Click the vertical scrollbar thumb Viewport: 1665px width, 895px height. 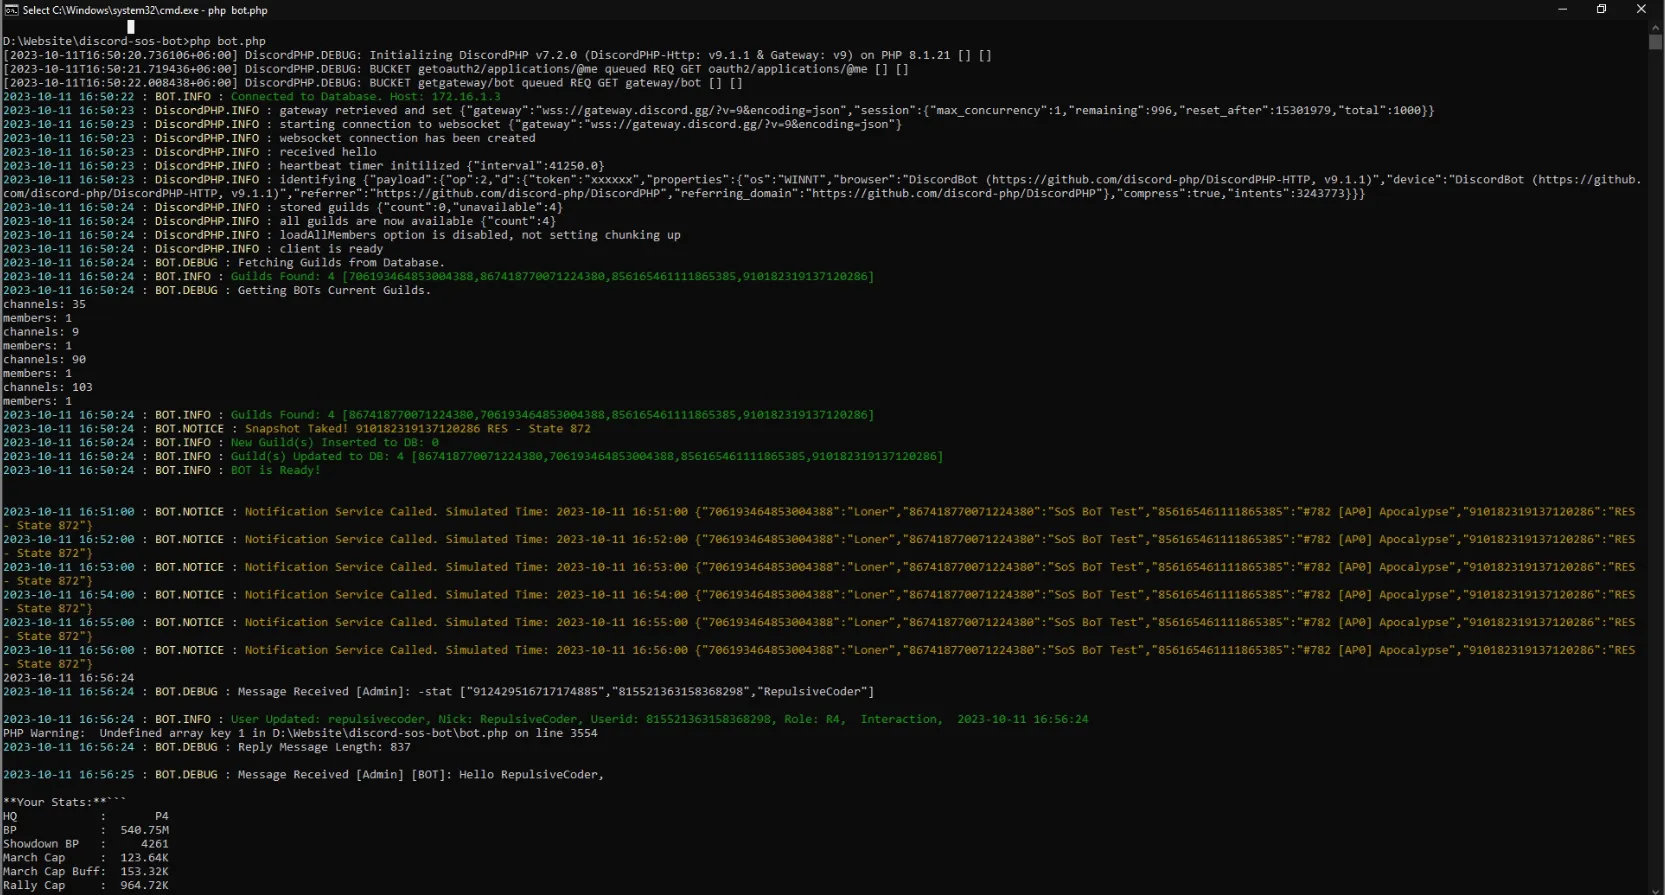(1656, 42)
